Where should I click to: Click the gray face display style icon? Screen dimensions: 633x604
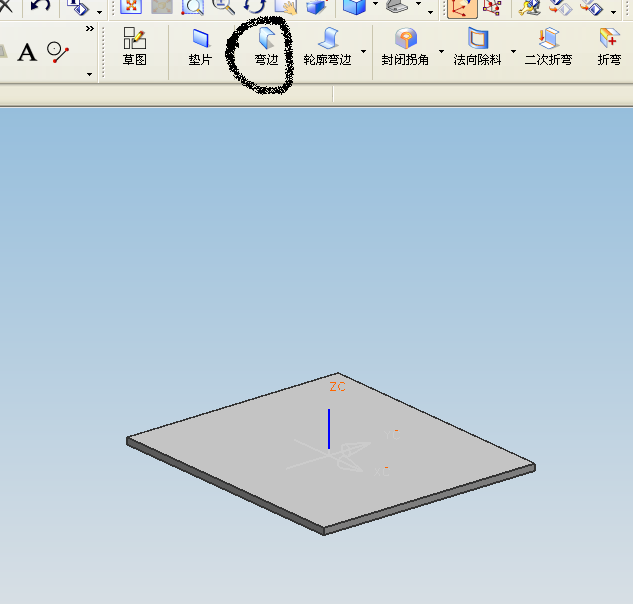pos(398,6)
